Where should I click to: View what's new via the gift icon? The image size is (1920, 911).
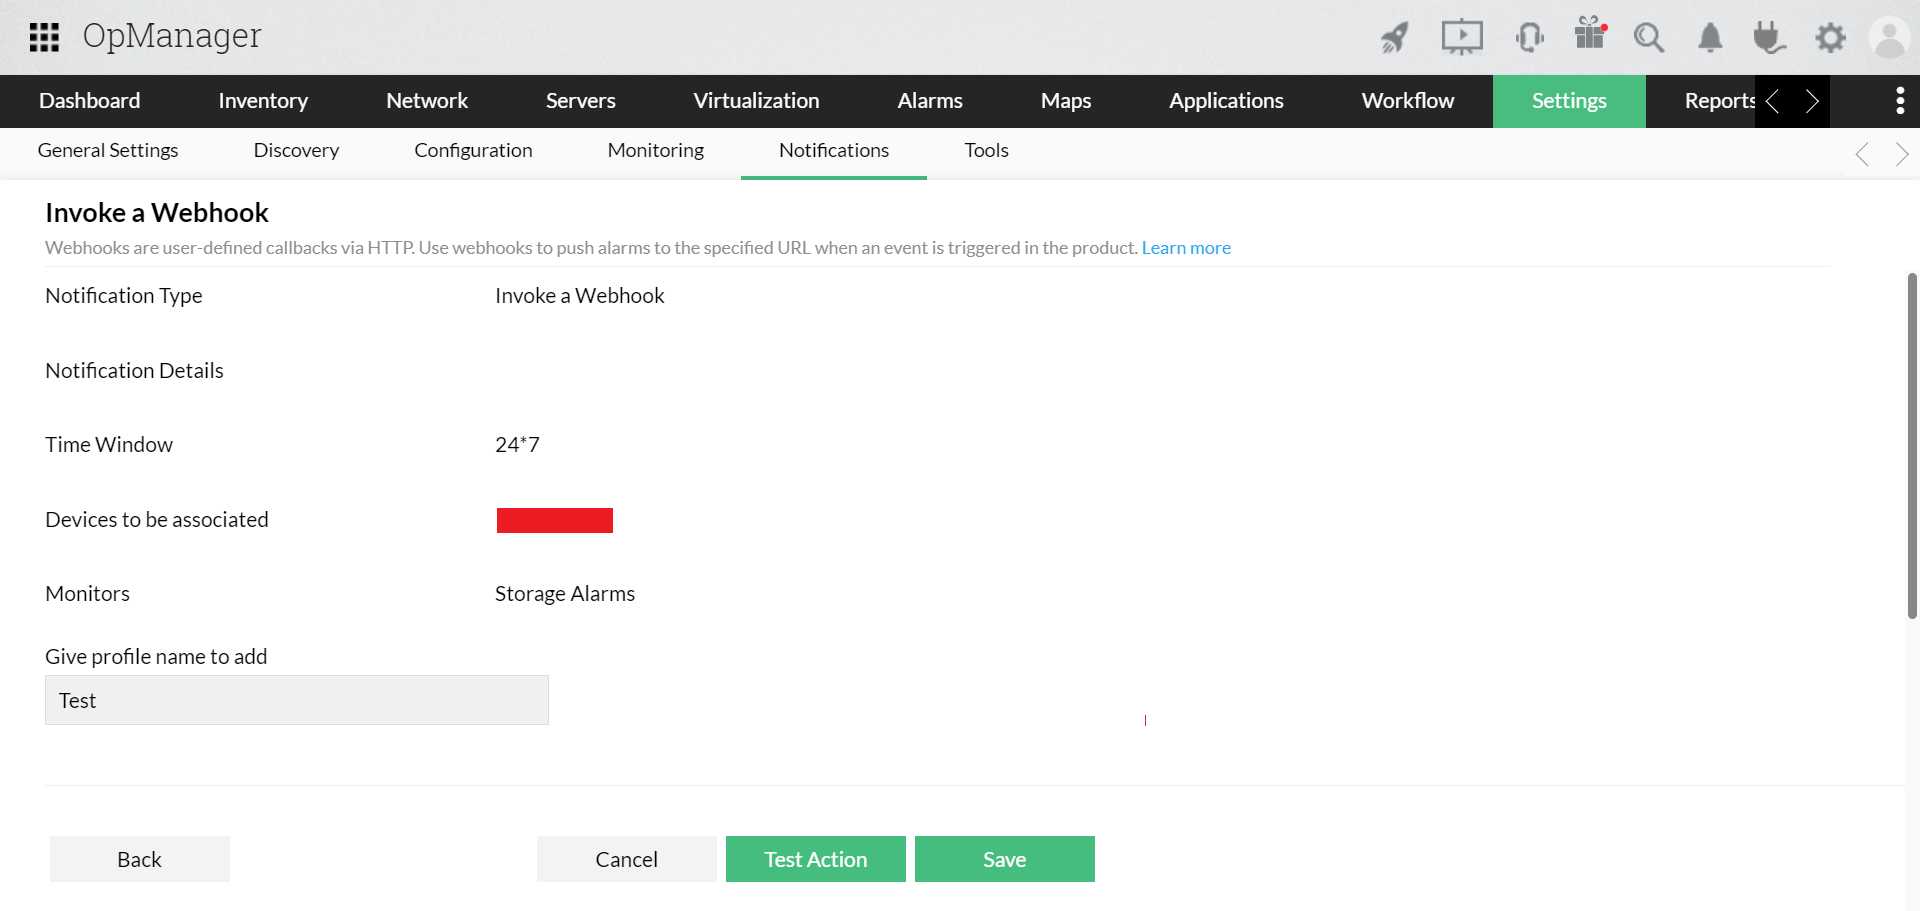tap(1590, 37)
